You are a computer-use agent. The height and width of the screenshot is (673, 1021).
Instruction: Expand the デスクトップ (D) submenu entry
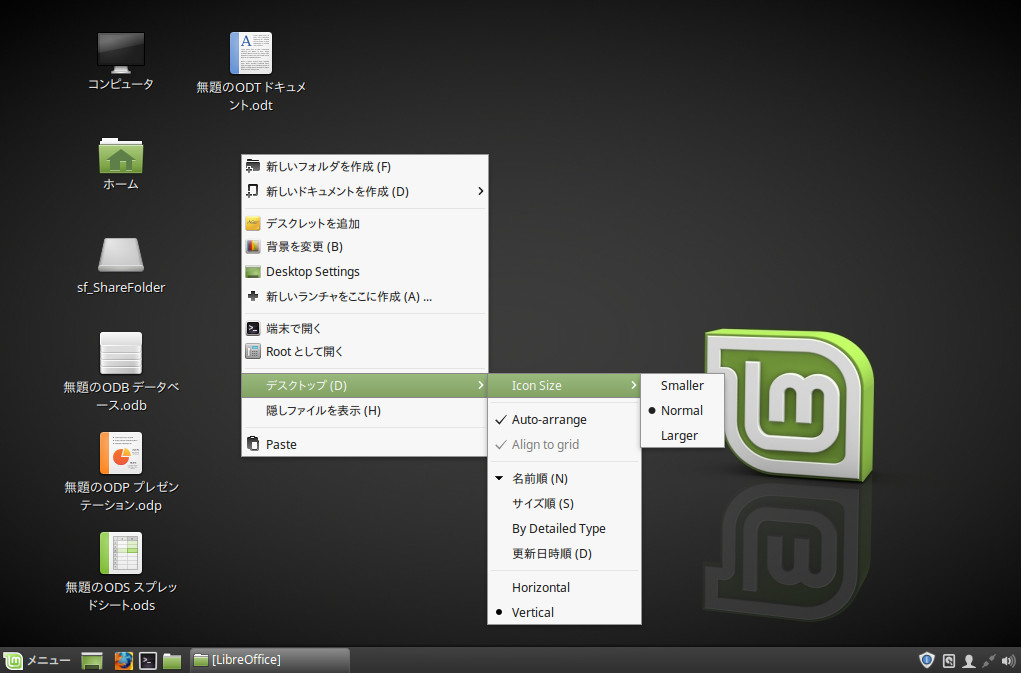[x=365, y=385]
